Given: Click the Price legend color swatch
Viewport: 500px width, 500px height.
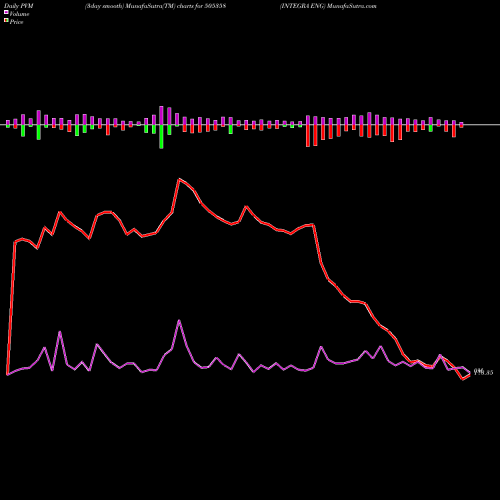Looking at the screenshot, I should (x=6, y=21).
